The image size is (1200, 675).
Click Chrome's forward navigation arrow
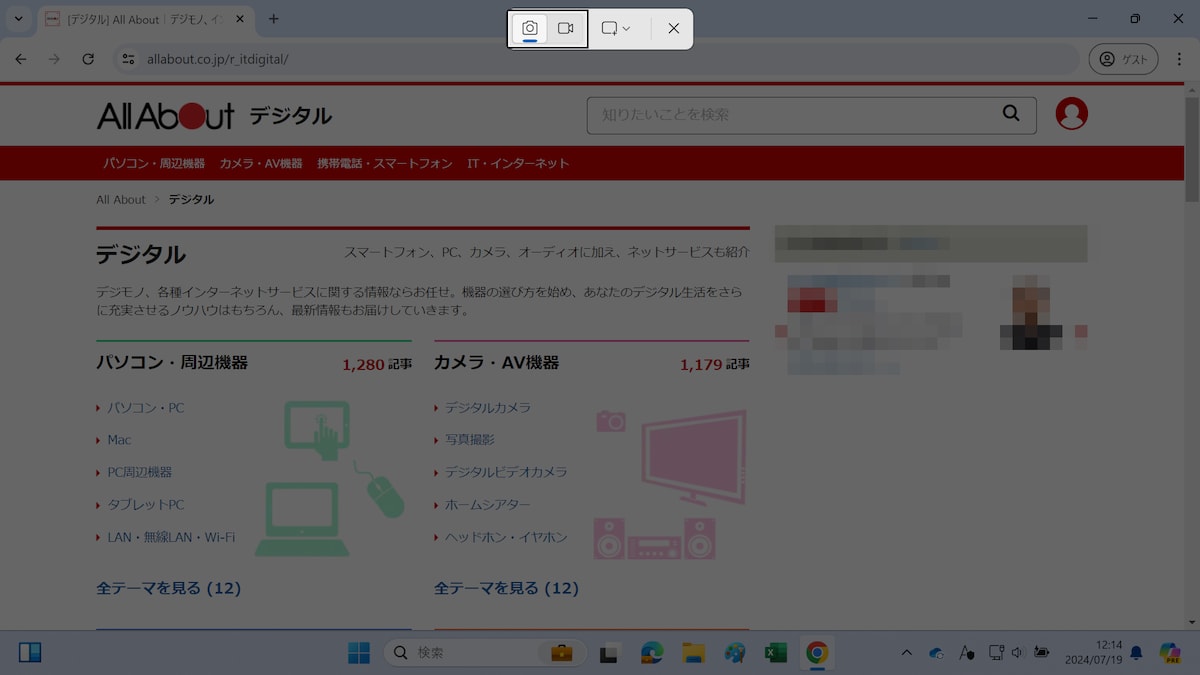pos(54,59)
